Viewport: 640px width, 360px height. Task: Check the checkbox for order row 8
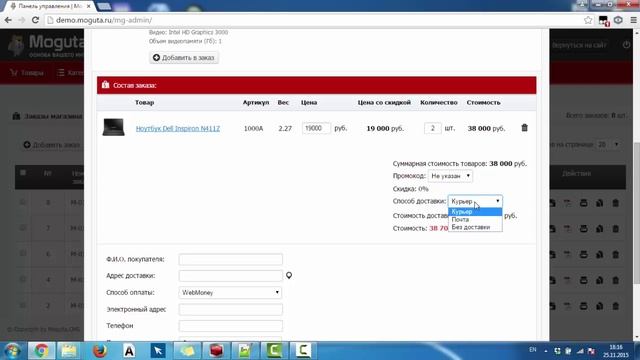coord(23,202)
